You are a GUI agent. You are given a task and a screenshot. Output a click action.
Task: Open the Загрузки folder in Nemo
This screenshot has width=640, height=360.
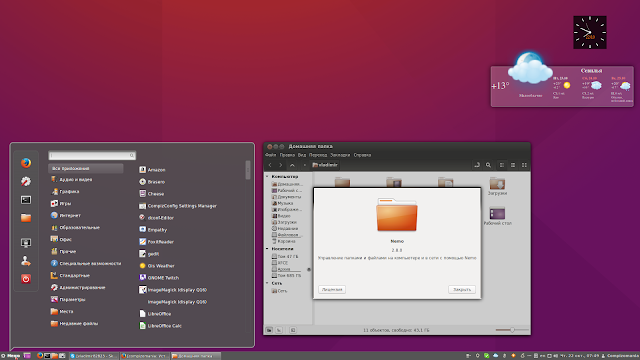pyautogui.click(x=497, y=186)
